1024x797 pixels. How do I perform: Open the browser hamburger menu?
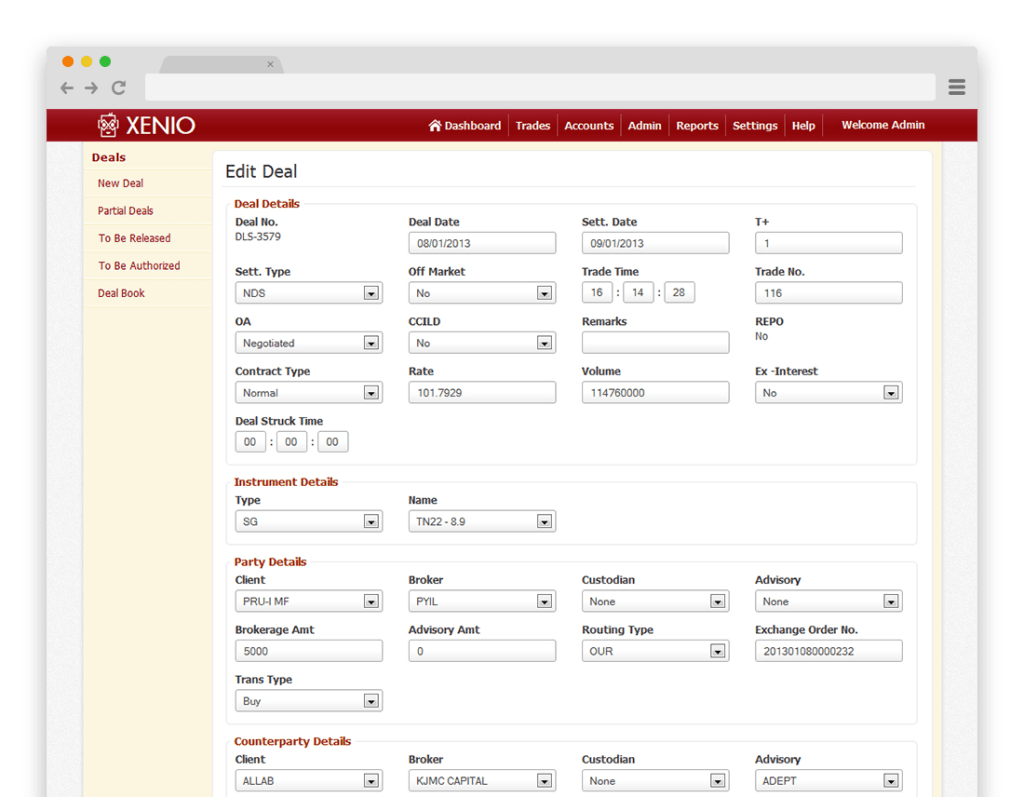coord(956,88)
